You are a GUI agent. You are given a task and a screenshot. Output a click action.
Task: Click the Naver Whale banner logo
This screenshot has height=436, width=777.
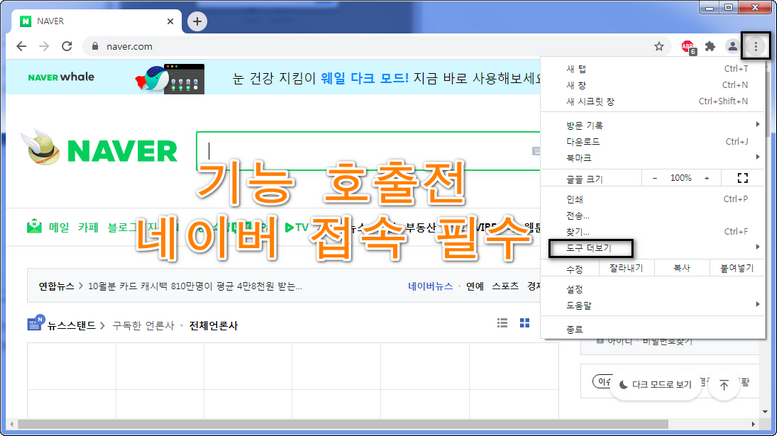(61, 77)
